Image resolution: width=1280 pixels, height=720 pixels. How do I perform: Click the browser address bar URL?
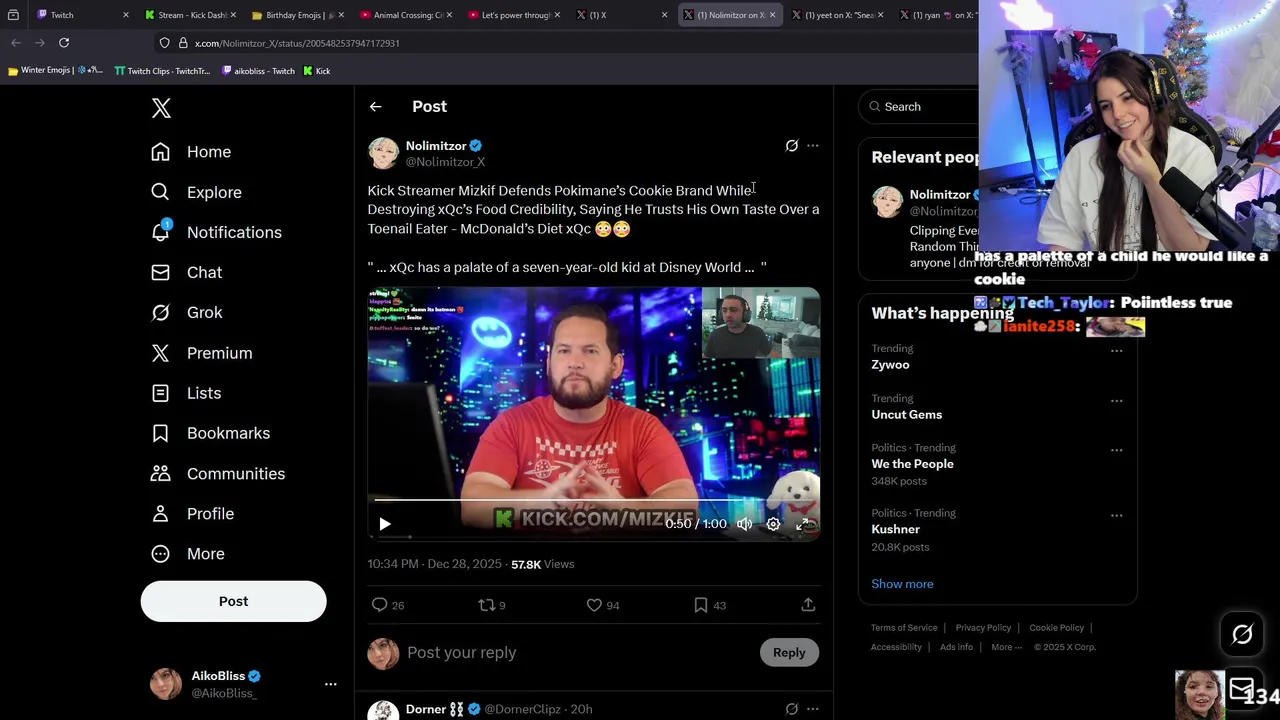[297, 43]
